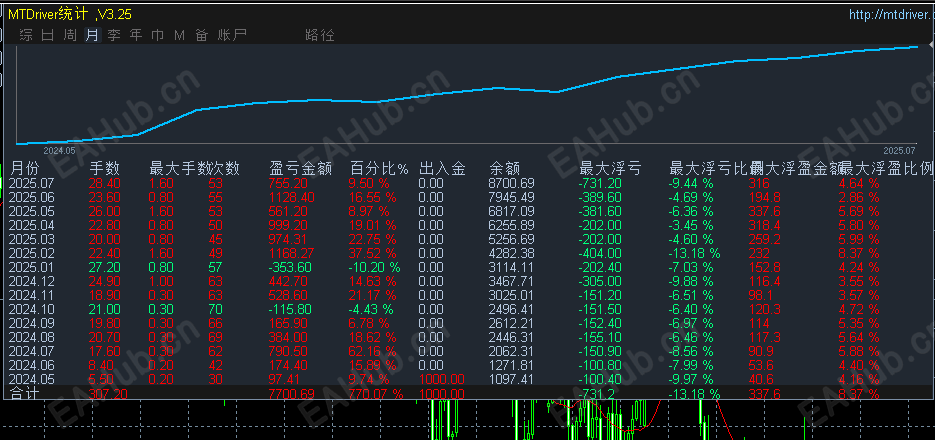Switch to the 季 quarterly tab

click(114, 35)
